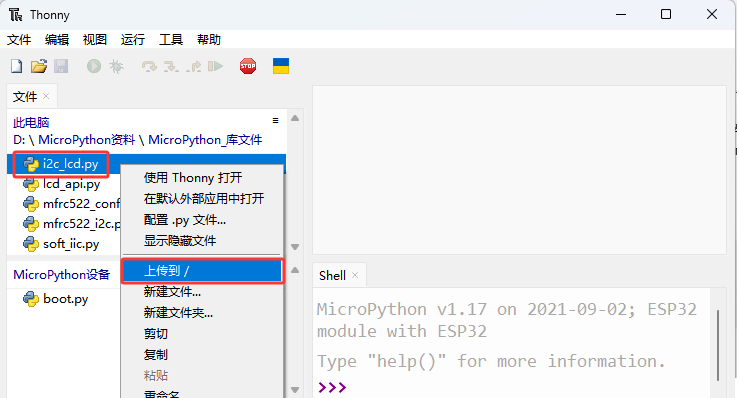Select 配置 .py 文件... menu entry

tap(202, 220)
